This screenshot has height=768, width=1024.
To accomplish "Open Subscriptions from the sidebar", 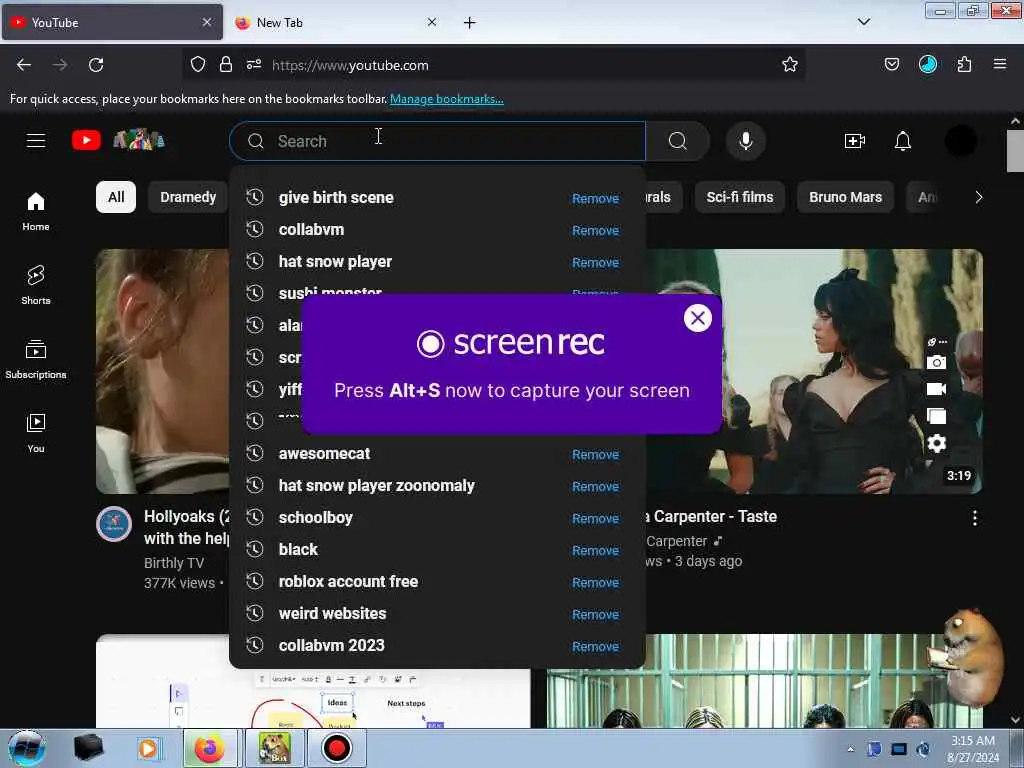I will pos(36,359).
